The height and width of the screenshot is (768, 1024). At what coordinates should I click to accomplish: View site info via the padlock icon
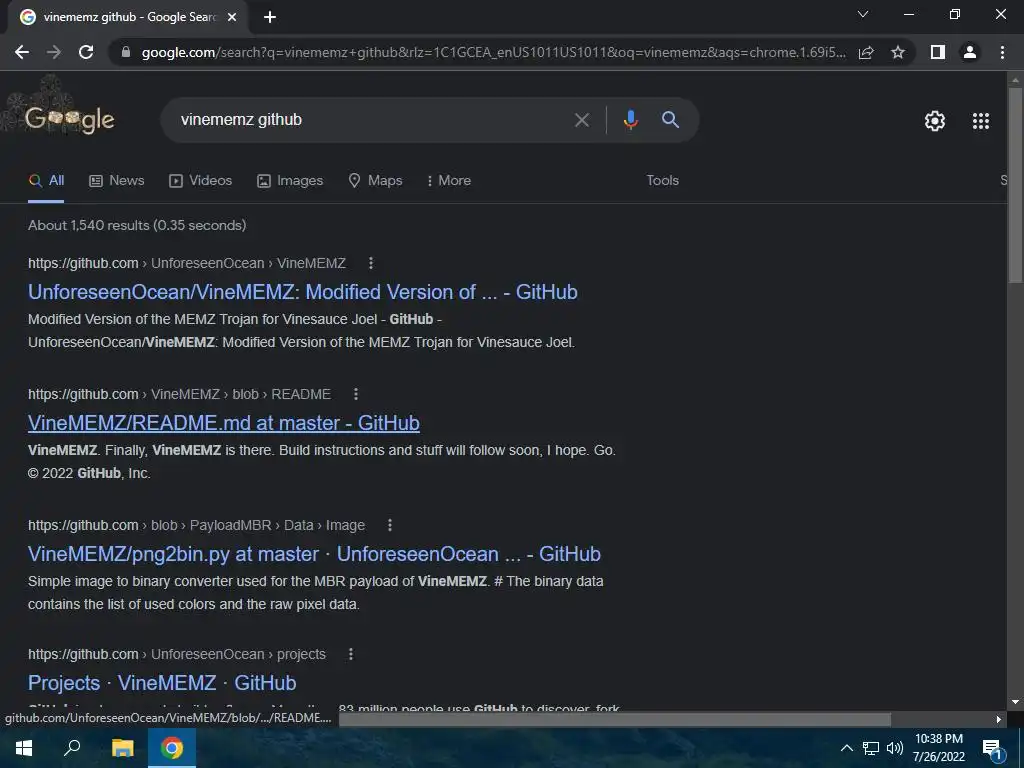[126, 52]
